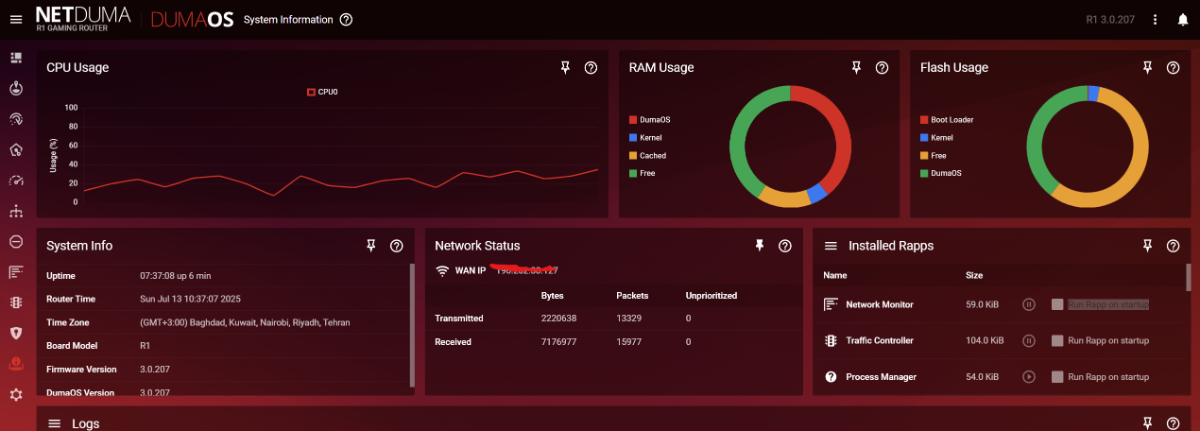1200x431 pixels.
Task: Start the Process Manager Rapp
Action: coord(1028,377)
